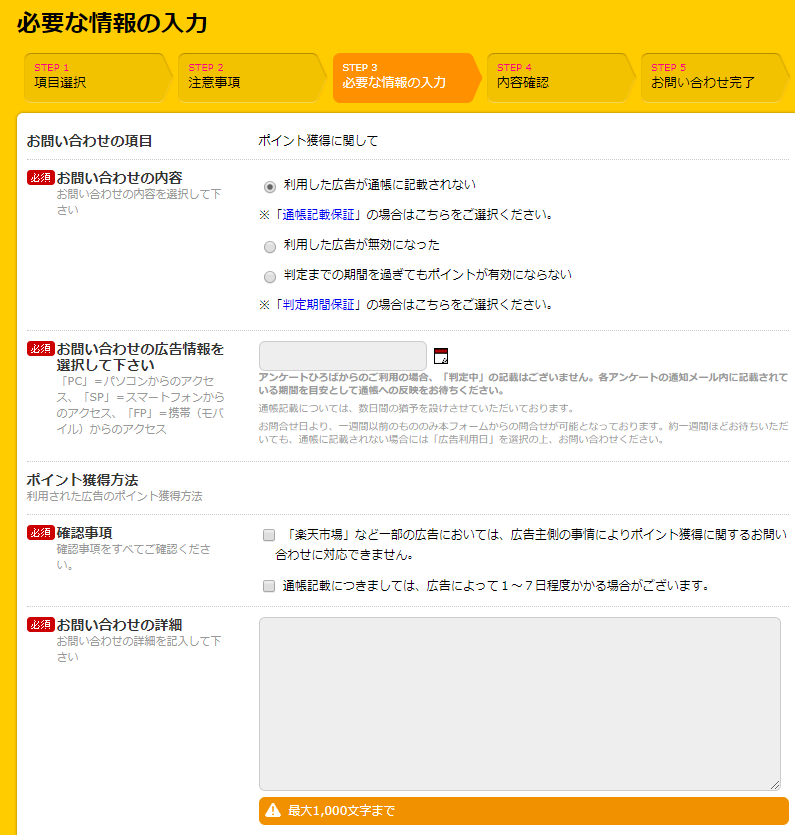Go to STEP 1 項目選択
Viewport: 795px width, 835px height.
(96, 77)
